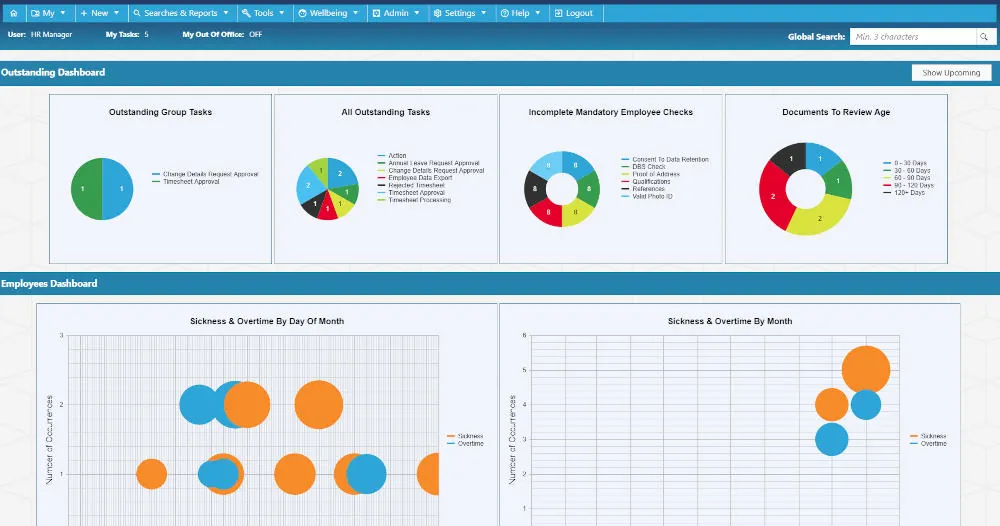The image size is (1000, 526).
Task: Click black slice in Incomplete Mandatory Employee Checks donut
Action: [534, 189]
